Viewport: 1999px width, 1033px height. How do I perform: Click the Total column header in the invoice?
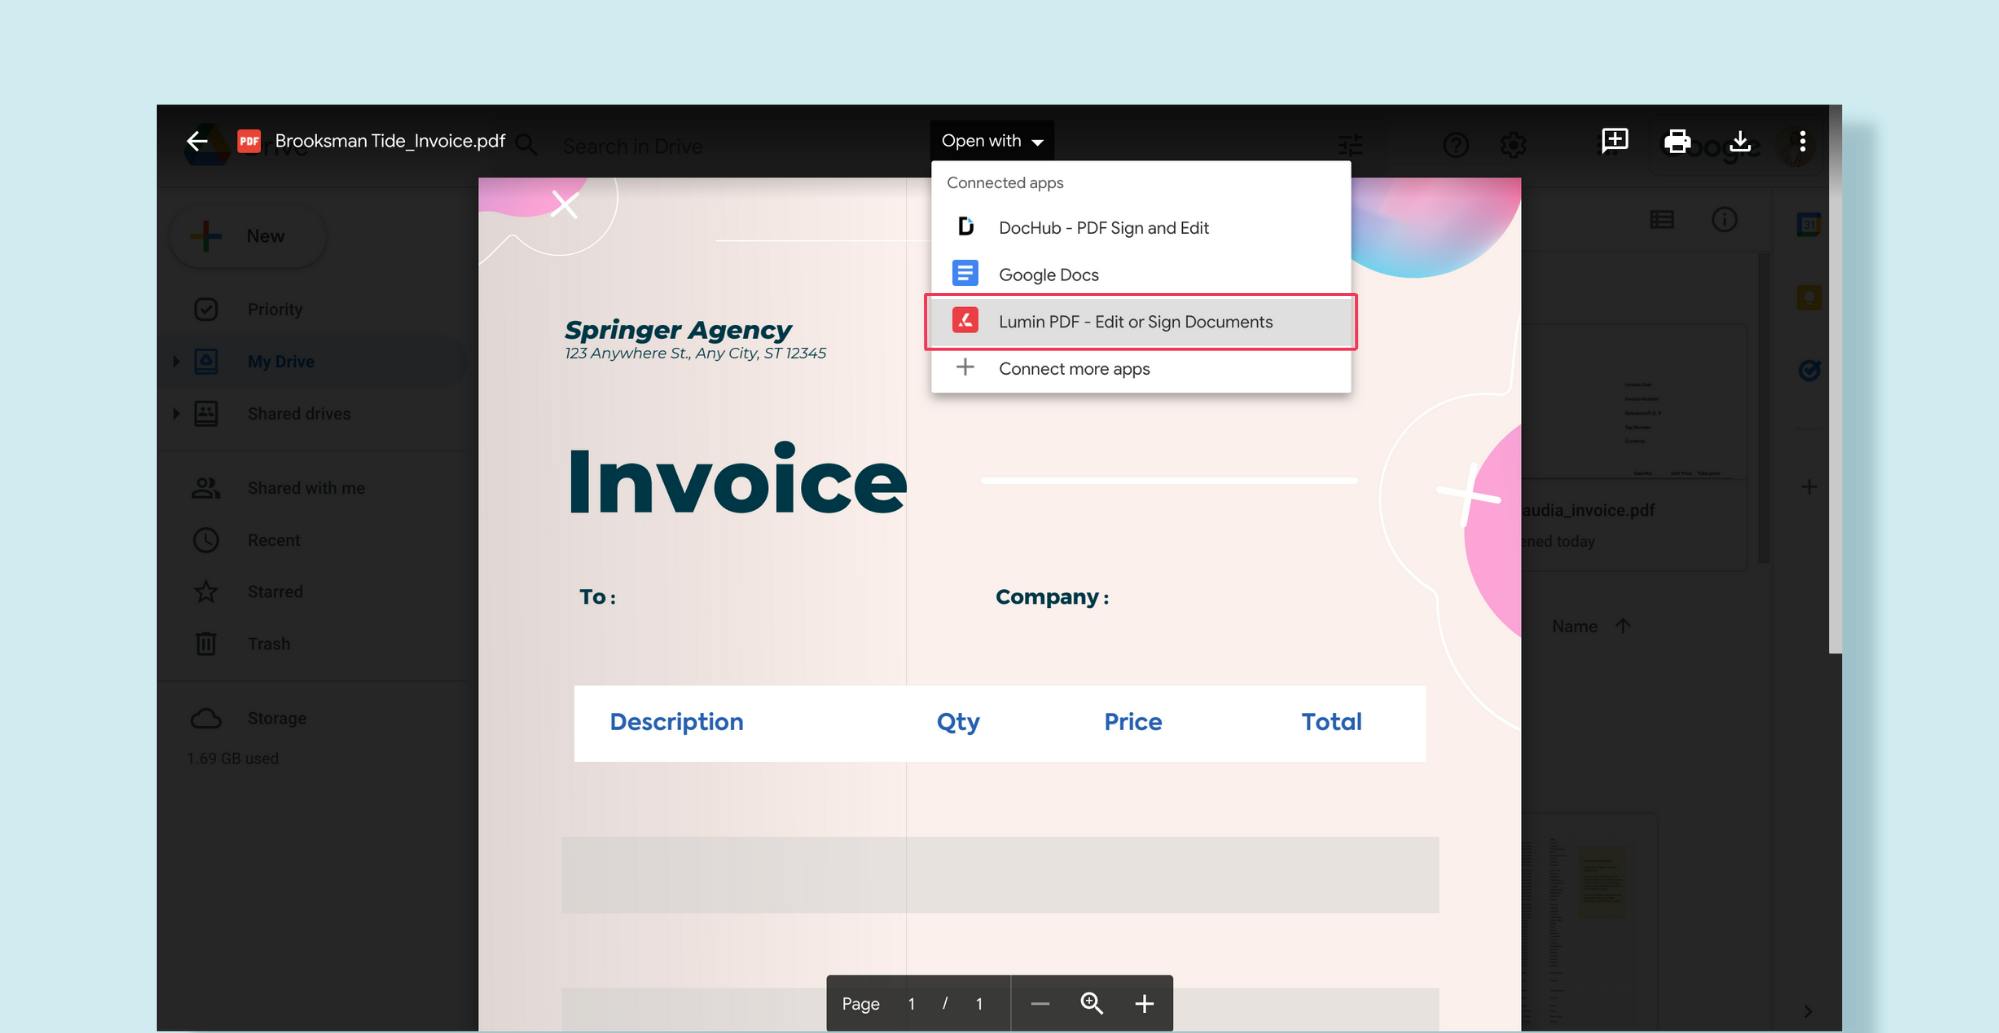[x=1331, y=722]
